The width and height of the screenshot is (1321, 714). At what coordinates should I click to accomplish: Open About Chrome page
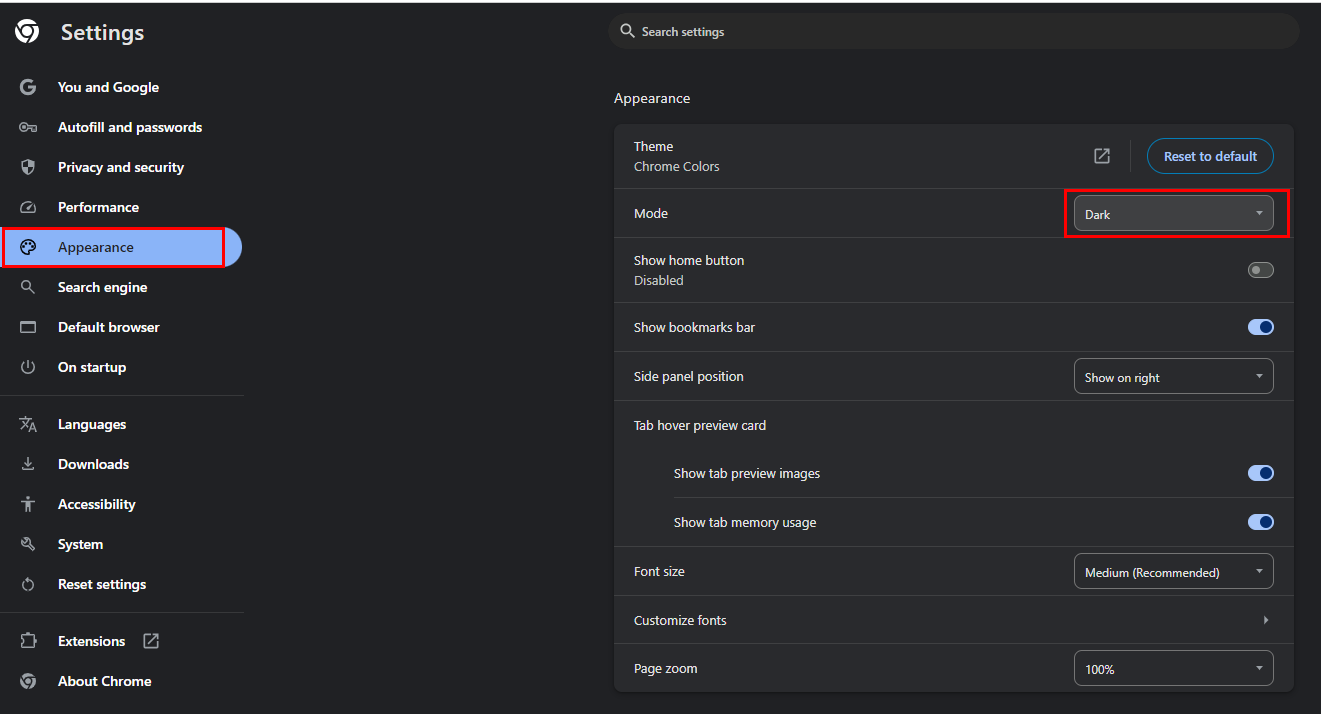coord(104,681)
